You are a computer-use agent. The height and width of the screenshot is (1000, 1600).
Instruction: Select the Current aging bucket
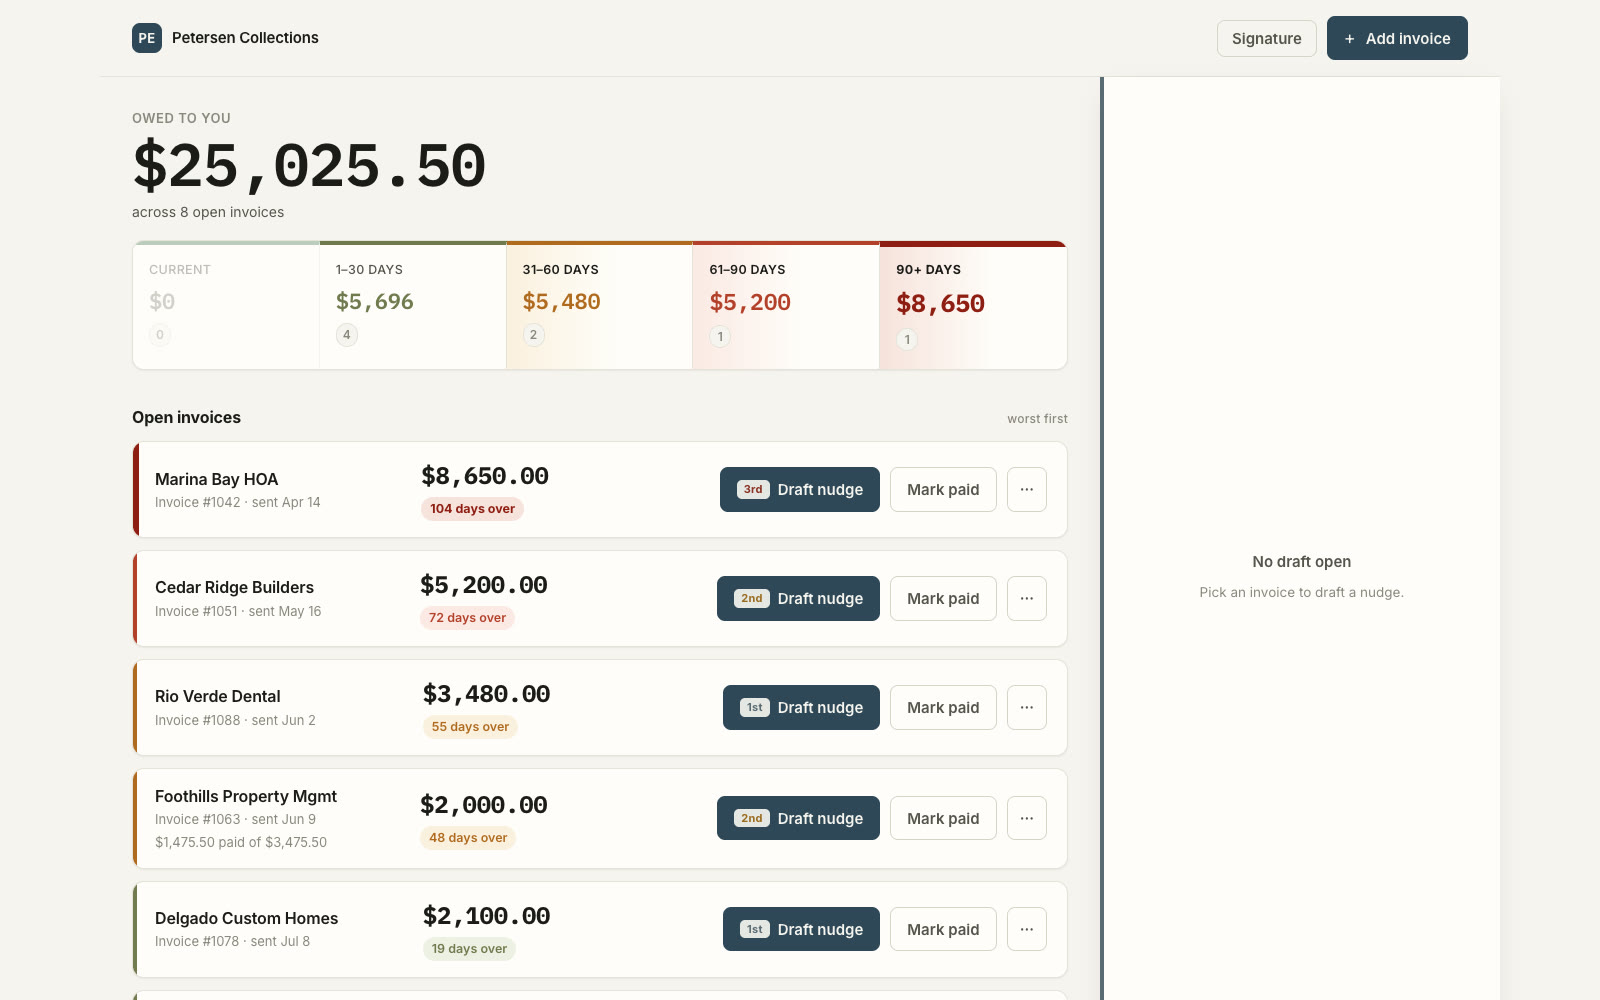[x=226, y=305]
